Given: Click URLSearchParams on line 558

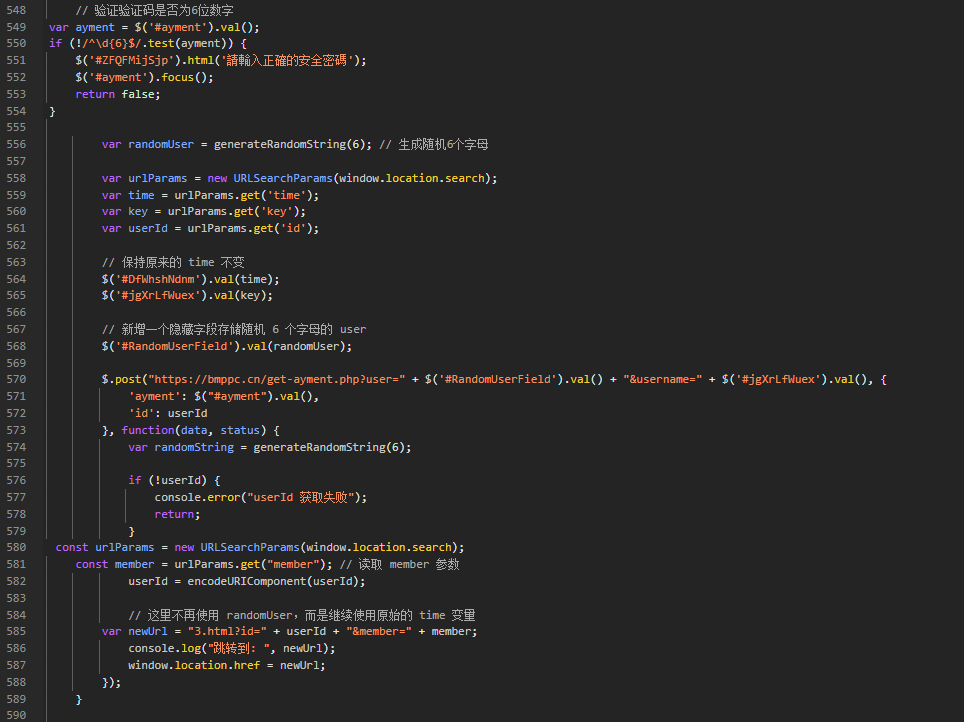Looking at the screenshot, I should pos(283,178).
